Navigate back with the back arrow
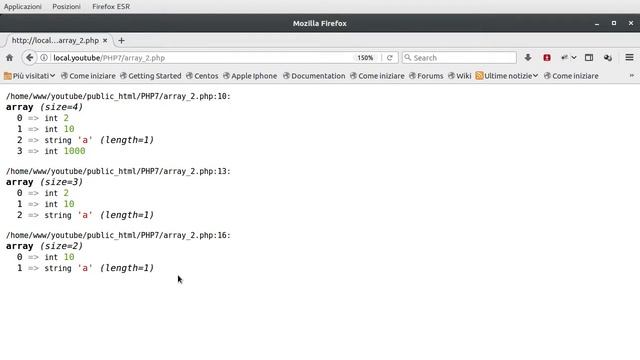The image size is (640, 360). click(x=29, y=58)
